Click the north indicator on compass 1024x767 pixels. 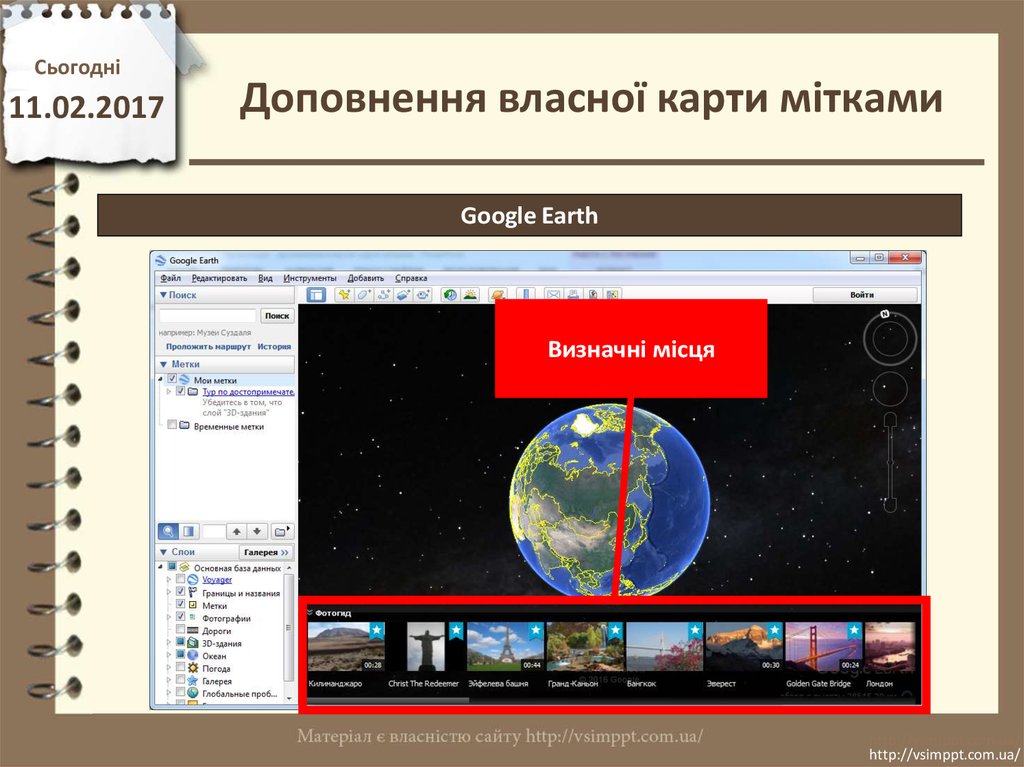[x=885, y=315]
